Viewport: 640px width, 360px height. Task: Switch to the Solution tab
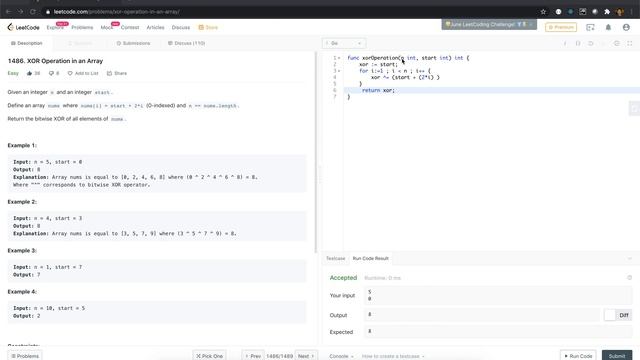point(80,43)
